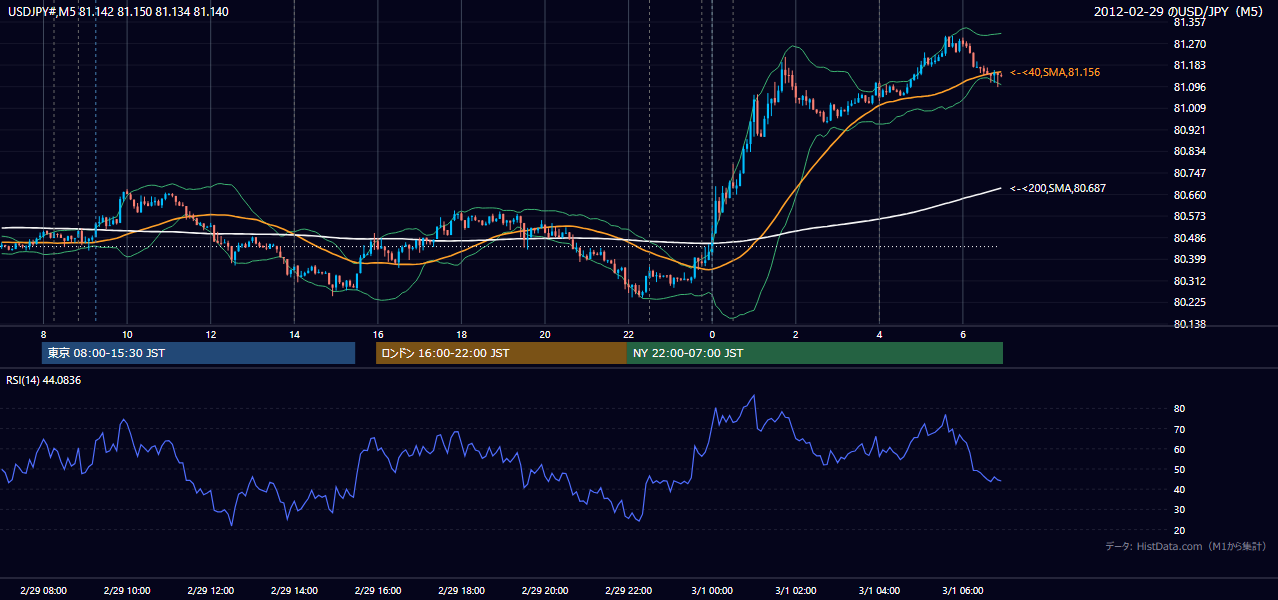Click the データ: HistData.com source note
The image size is (1278, 600).
click(x=1186, y=546)
